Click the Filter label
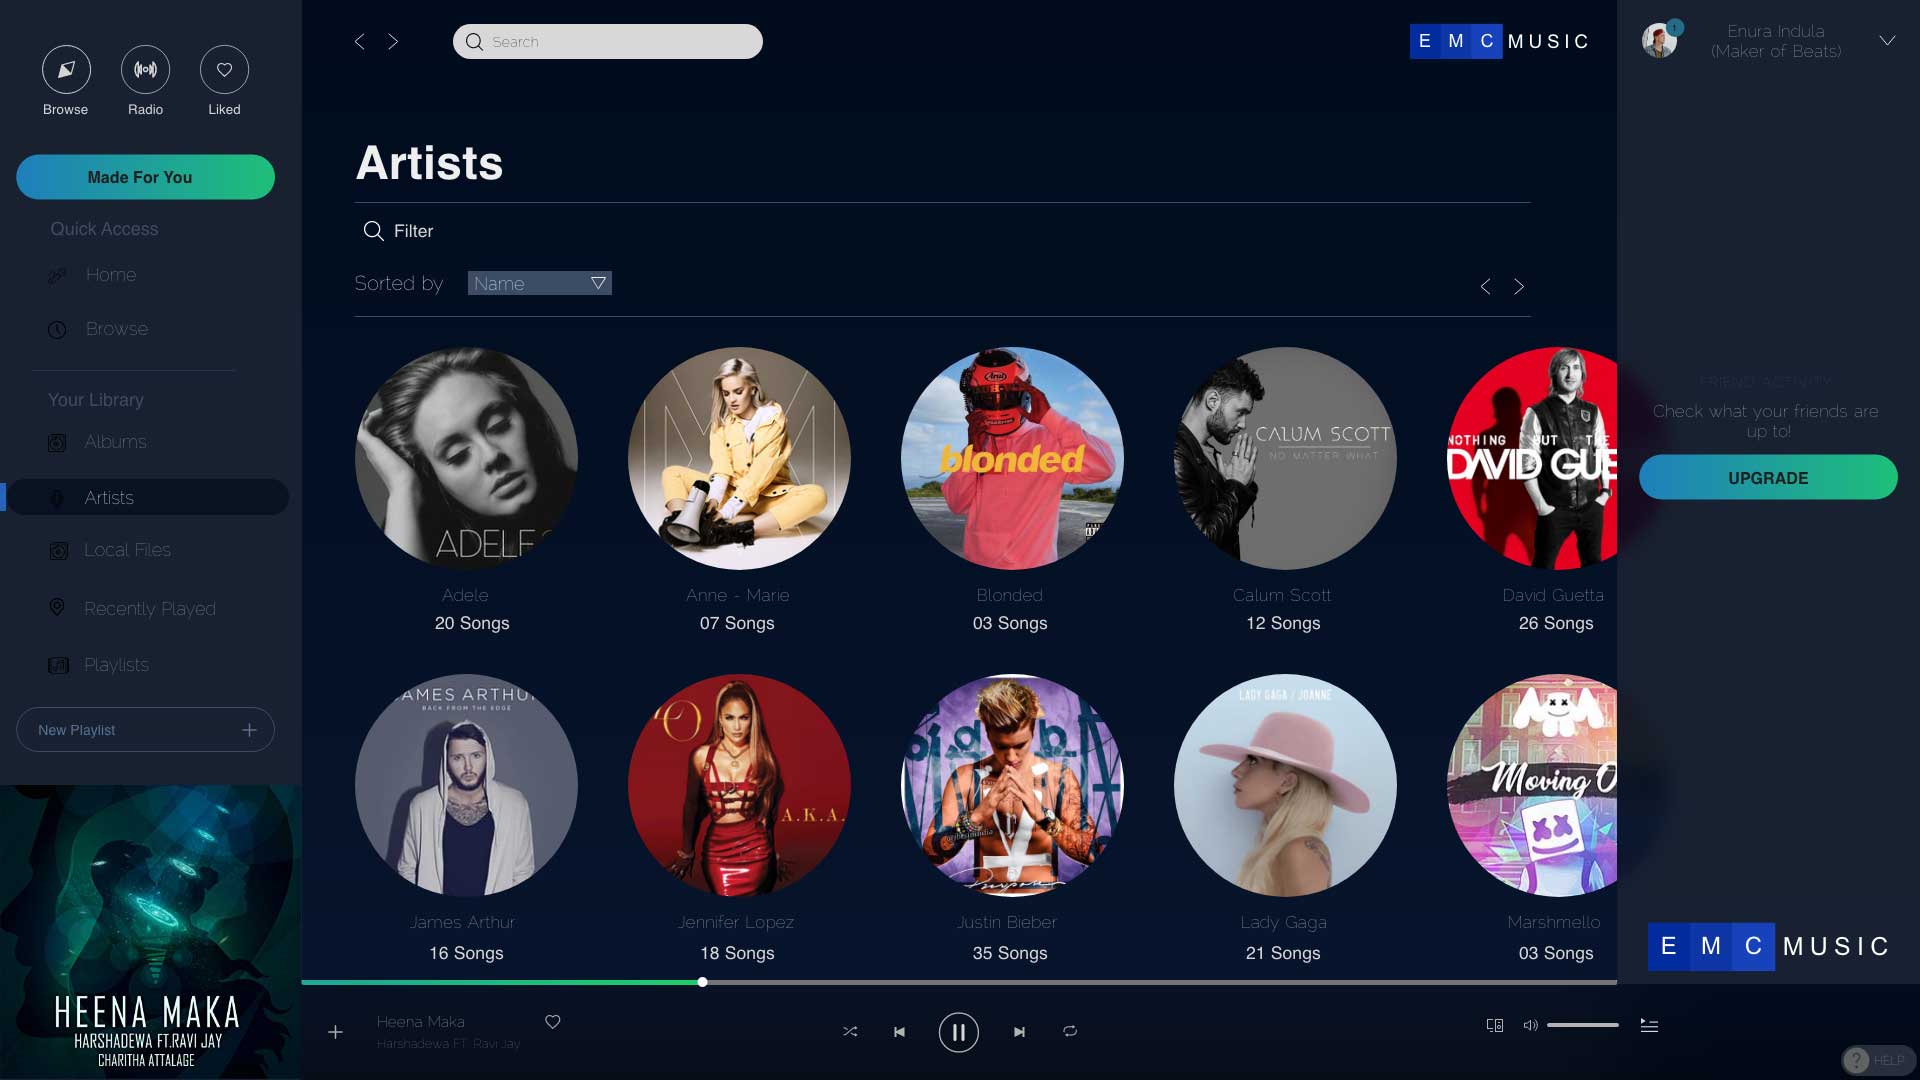 pyautogui.click(x=414, y=231)
